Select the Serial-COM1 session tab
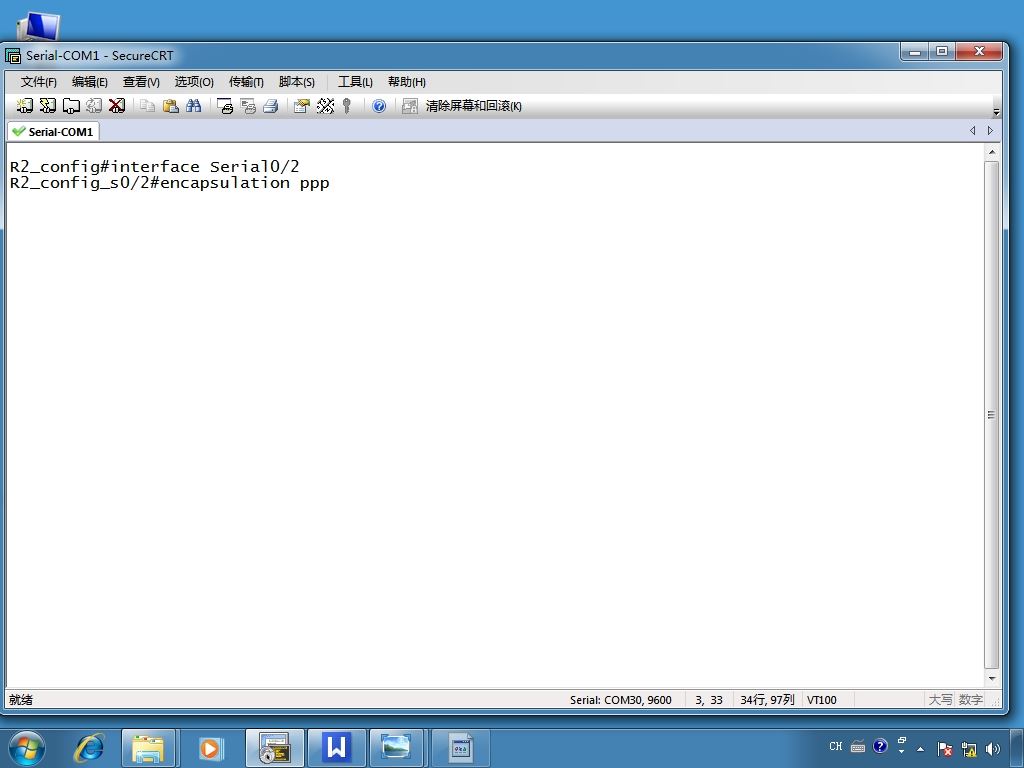Screen dimensions: 1024x768 coord(53,131)
